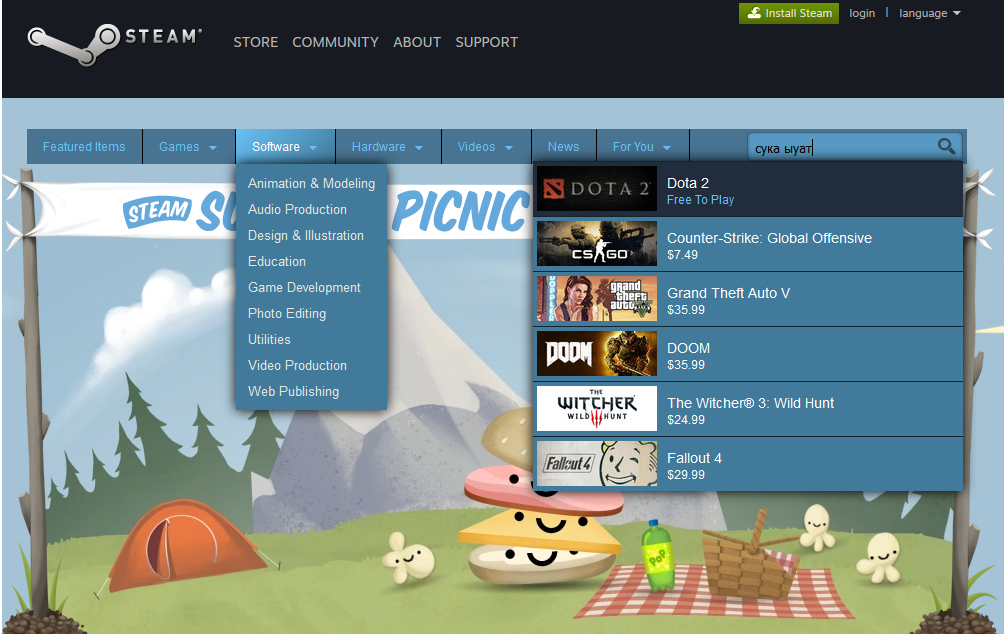Expand the Videos dropdown tab
Viewport: 1005px width, 634px height.
coord(486,147)
